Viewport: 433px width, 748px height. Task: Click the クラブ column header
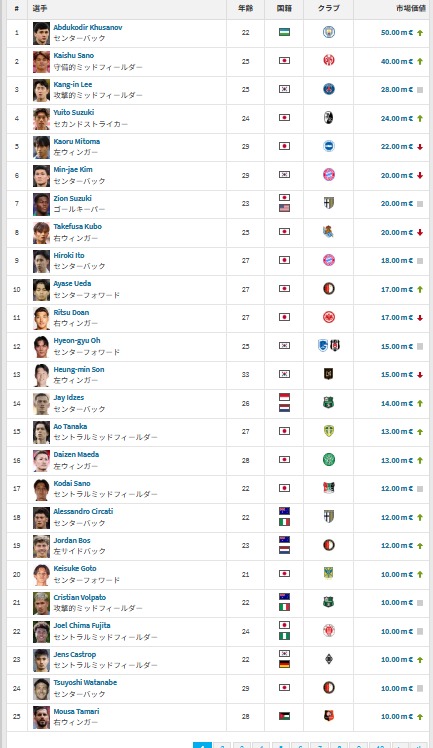pos(329,9)
